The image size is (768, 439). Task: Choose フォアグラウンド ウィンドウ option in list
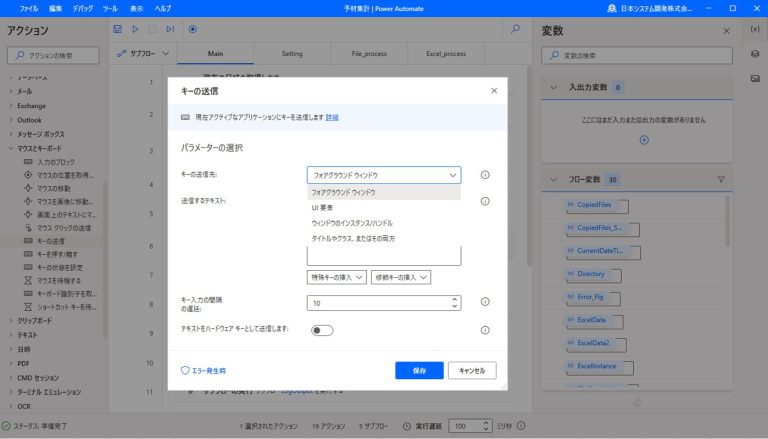384,193
